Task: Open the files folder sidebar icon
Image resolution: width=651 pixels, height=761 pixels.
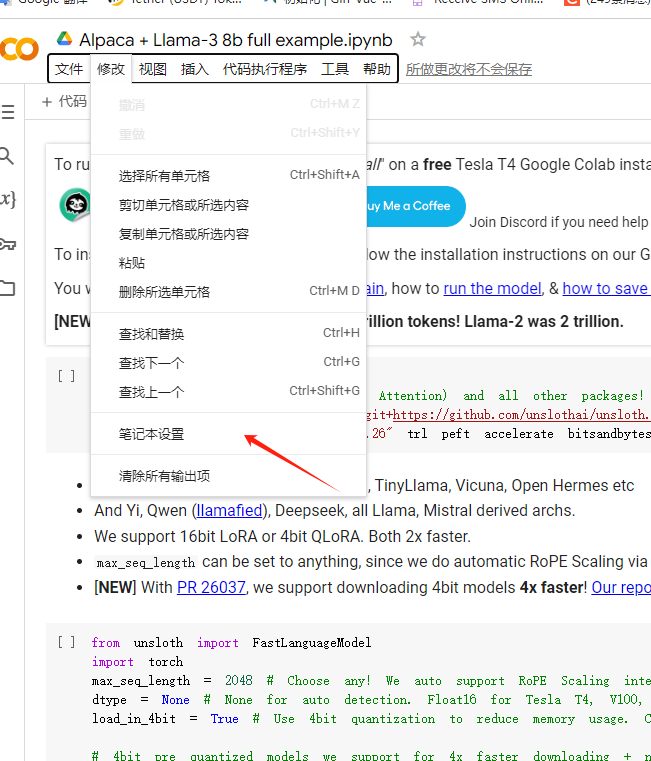Action: point(8,288)
